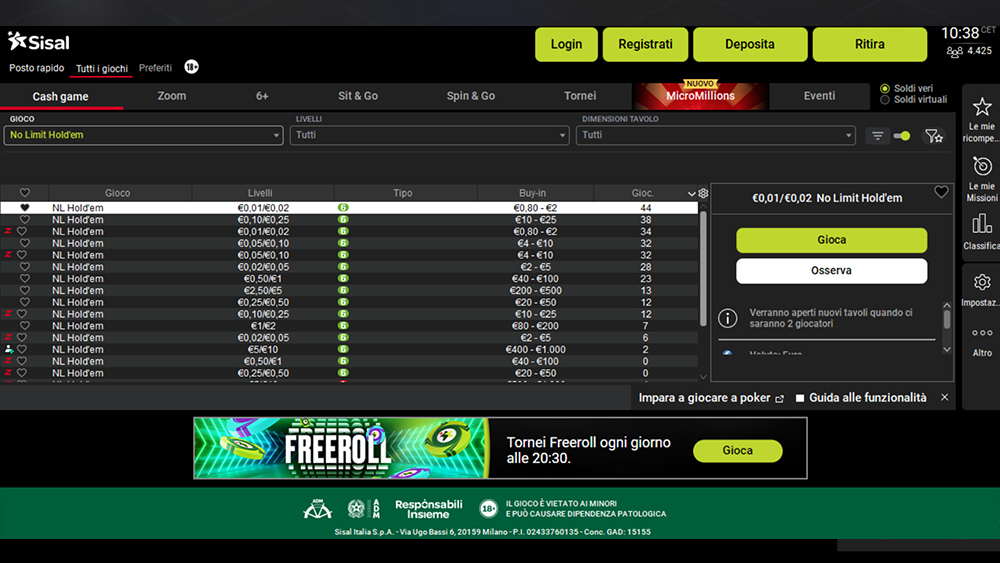Open Le mie Missioni target icon
The height and width of the screenshot is (563, 1000).
coord(982,166)
